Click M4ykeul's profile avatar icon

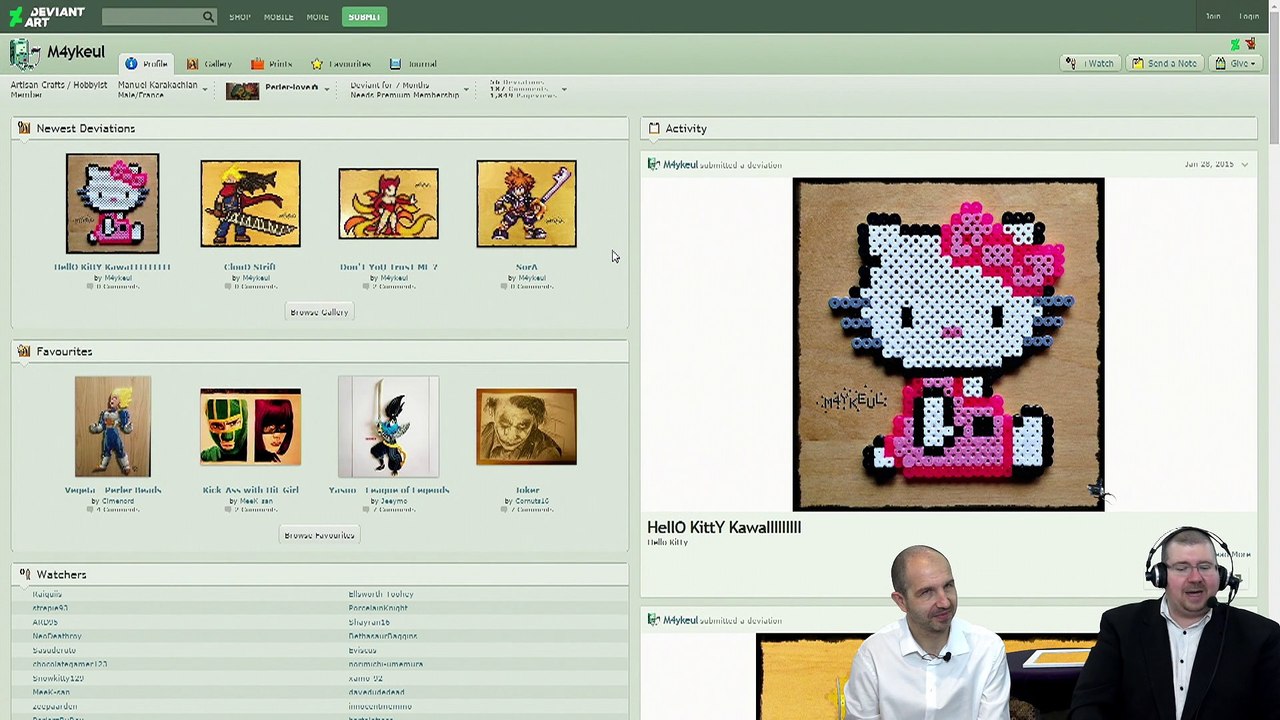click(x=25, y=54)
